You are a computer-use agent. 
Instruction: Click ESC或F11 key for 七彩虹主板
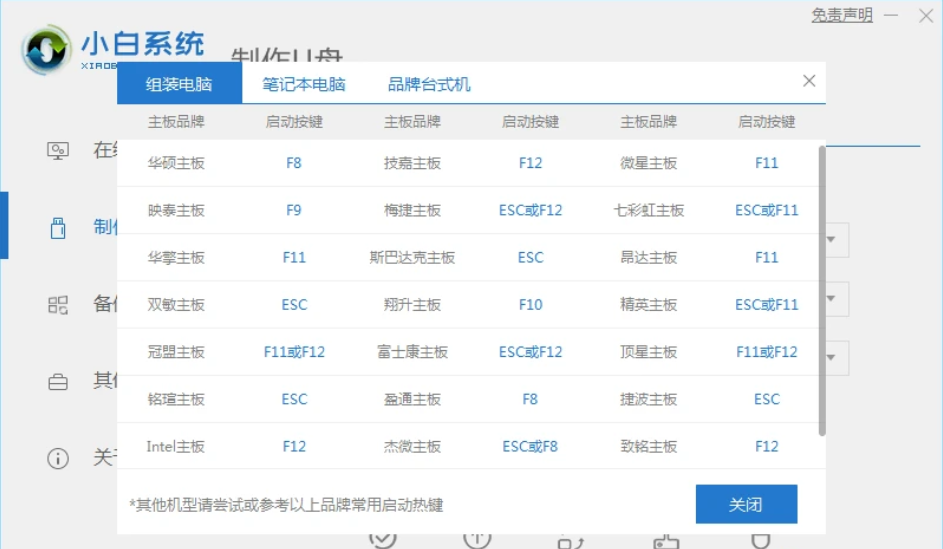(x=767, y=210)
